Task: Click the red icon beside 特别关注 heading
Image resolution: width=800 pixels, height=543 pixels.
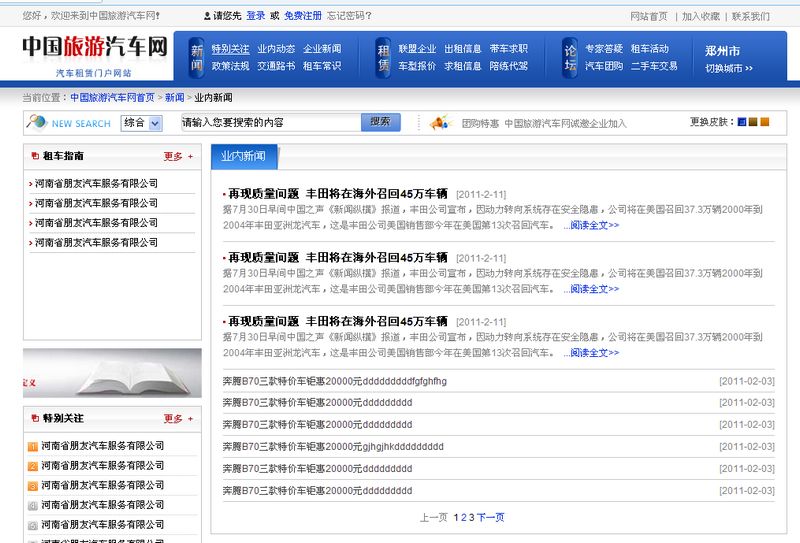Action: click(35, 418)
